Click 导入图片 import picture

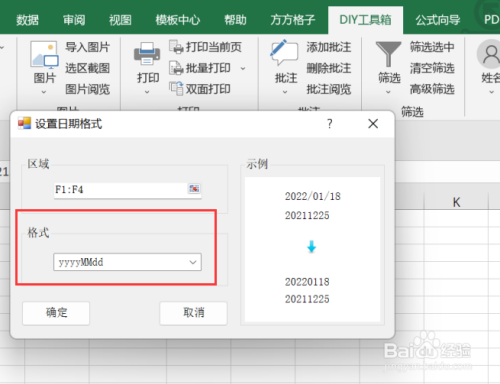click(87, 47)
